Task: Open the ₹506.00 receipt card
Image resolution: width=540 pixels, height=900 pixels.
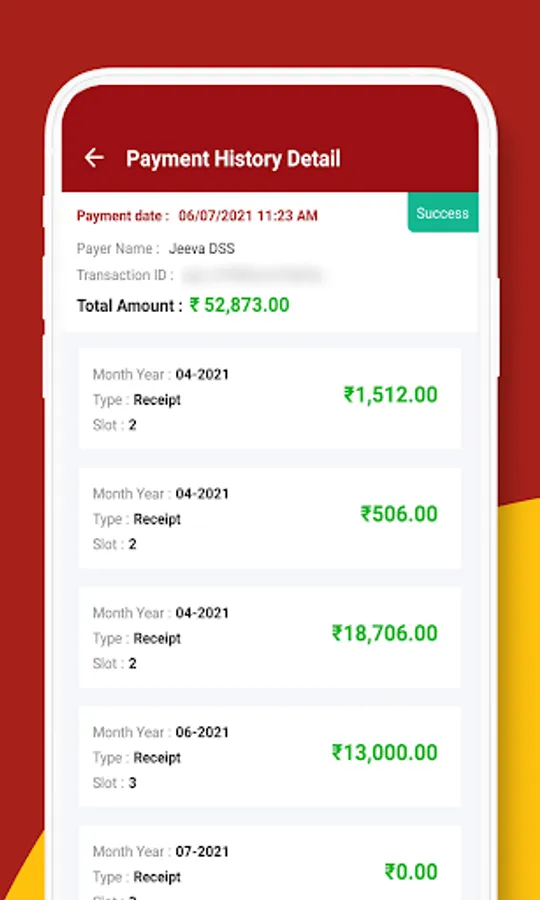Action: [x=270, y=518]
